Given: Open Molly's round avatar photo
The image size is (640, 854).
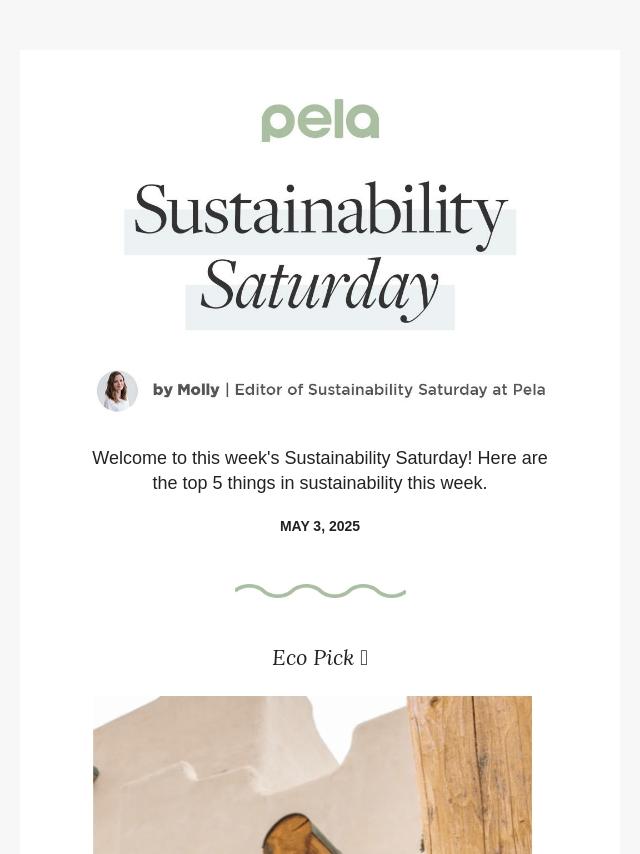Looking at the screenshot, I should tap(117, 391).
